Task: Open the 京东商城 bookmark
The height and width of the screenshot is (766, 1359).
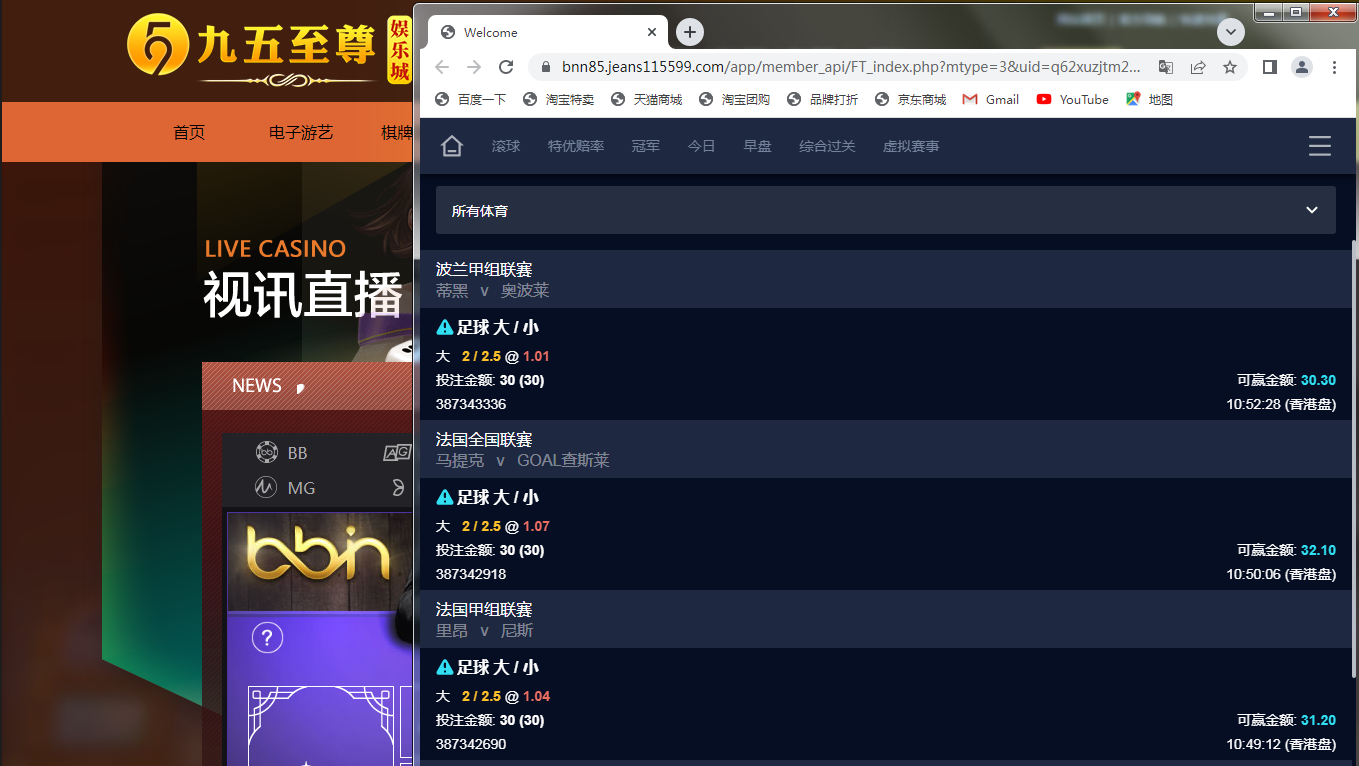Action: (x=911, y=99)
